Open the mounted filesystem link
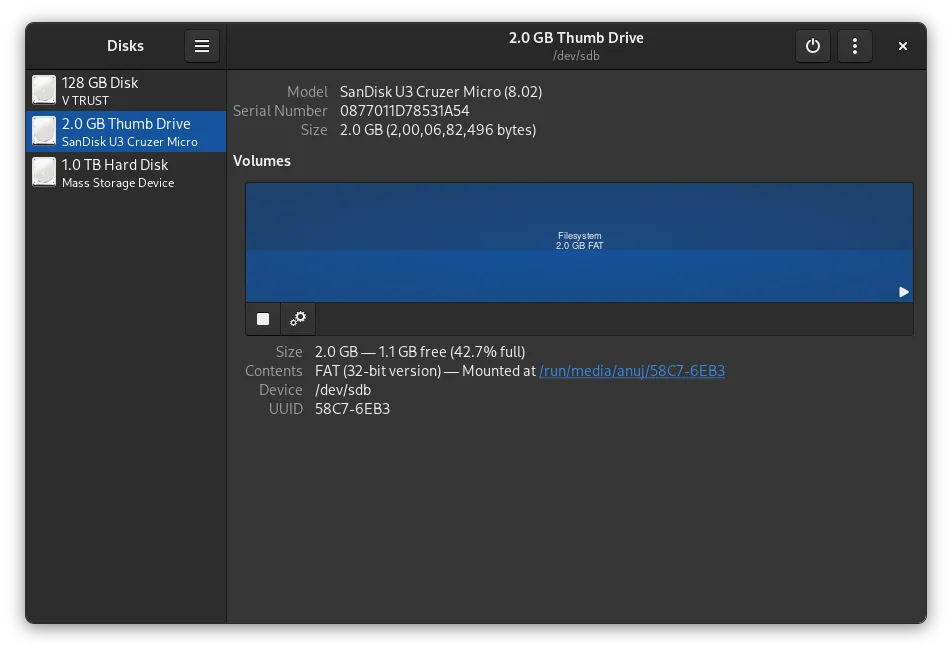The image size is (952, 652). click(632, 370)
